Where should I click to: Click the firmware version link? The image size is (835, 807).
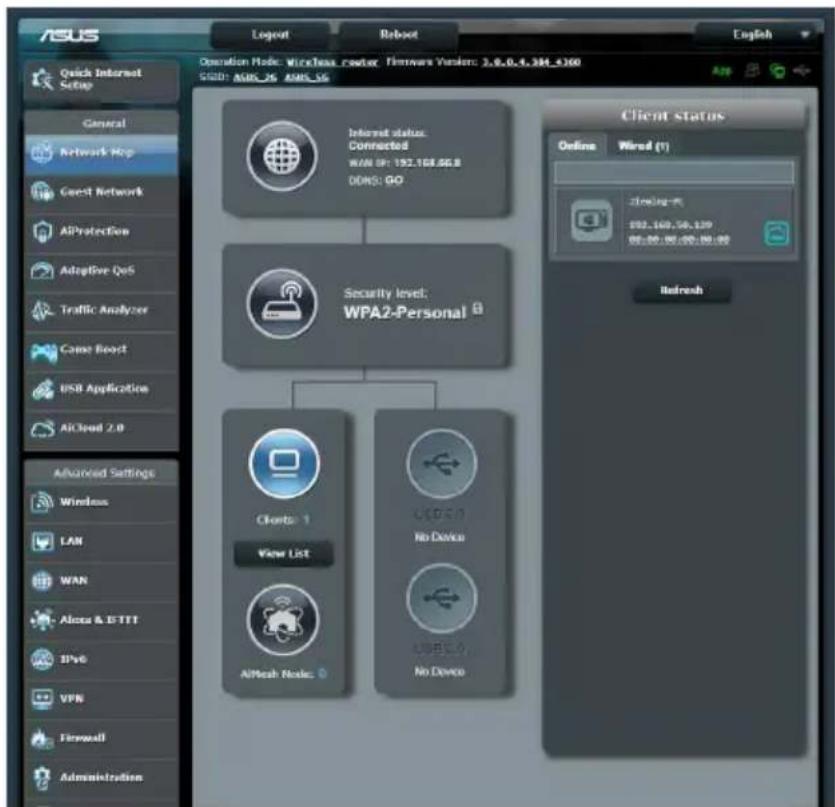click(x=531, y=62)
